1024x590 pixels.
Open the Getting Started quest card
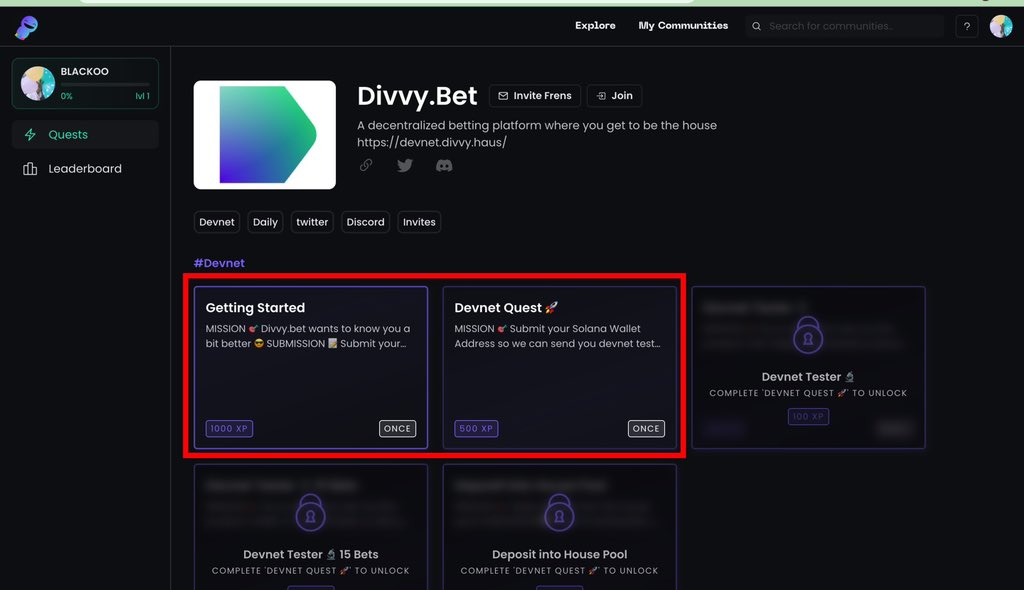pos(311,367)
